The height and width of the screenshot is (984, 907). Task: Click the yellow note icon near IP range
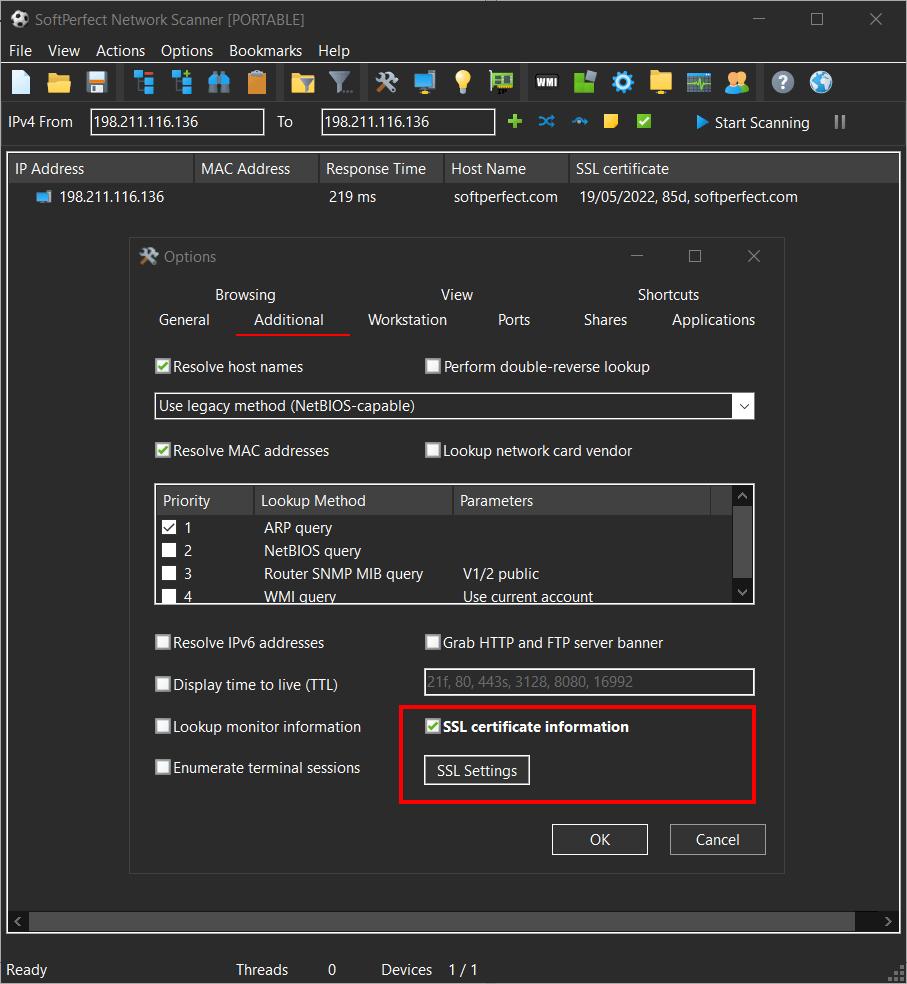611,121
